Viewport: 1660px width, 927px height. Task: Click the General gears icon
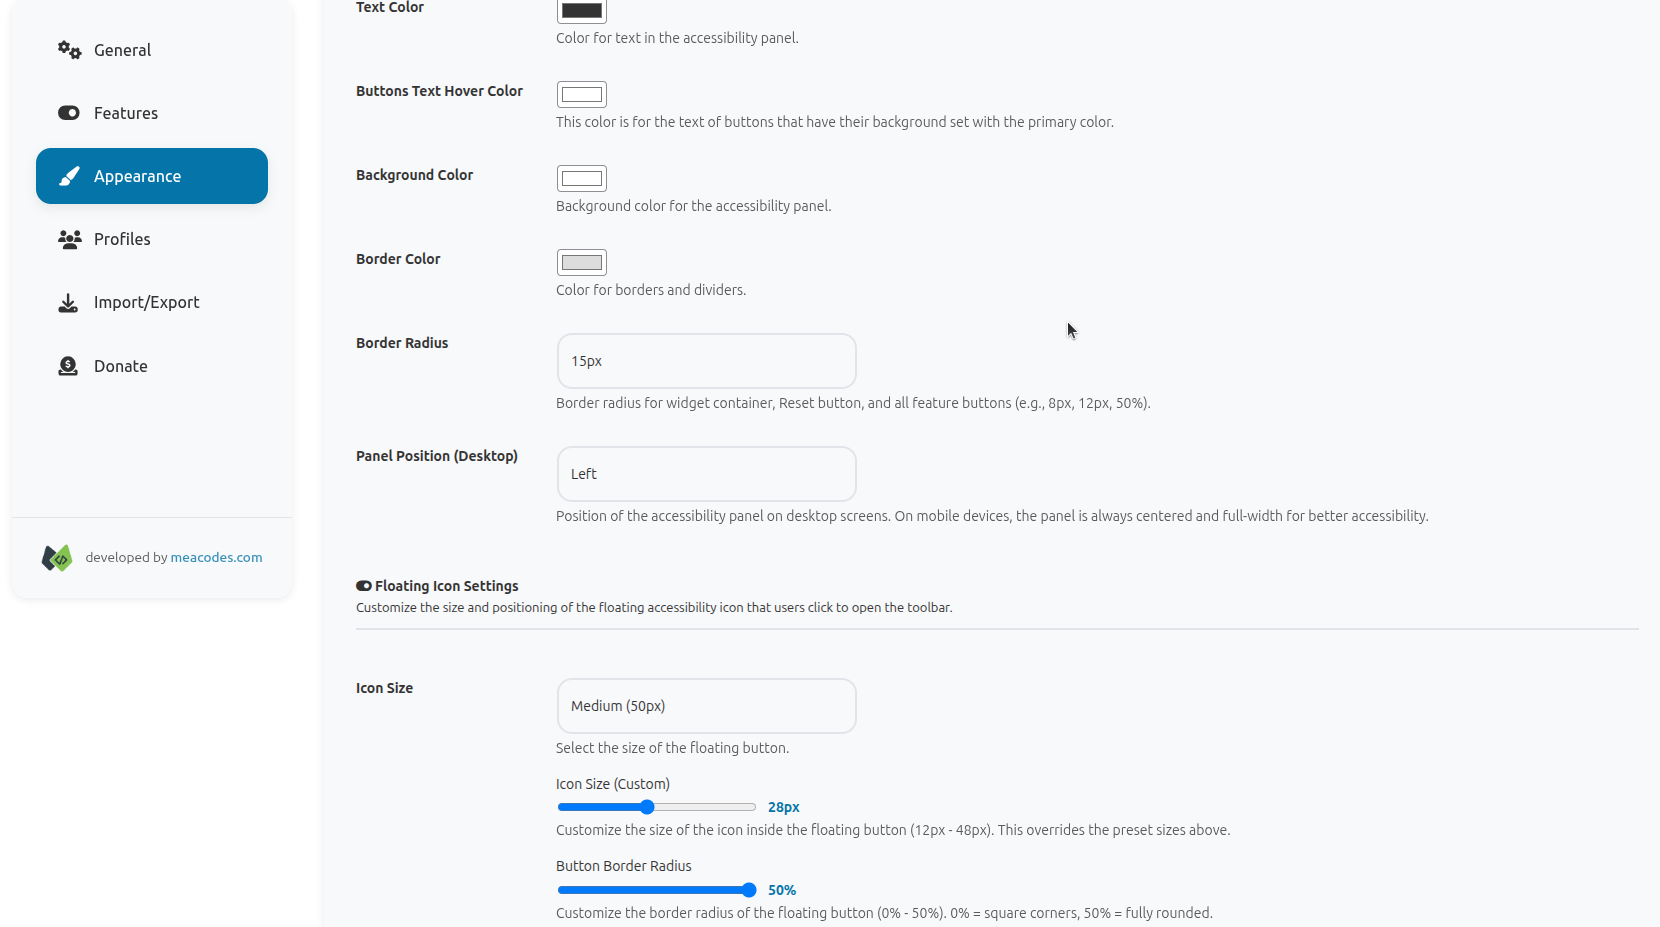(x=69, y=50)
